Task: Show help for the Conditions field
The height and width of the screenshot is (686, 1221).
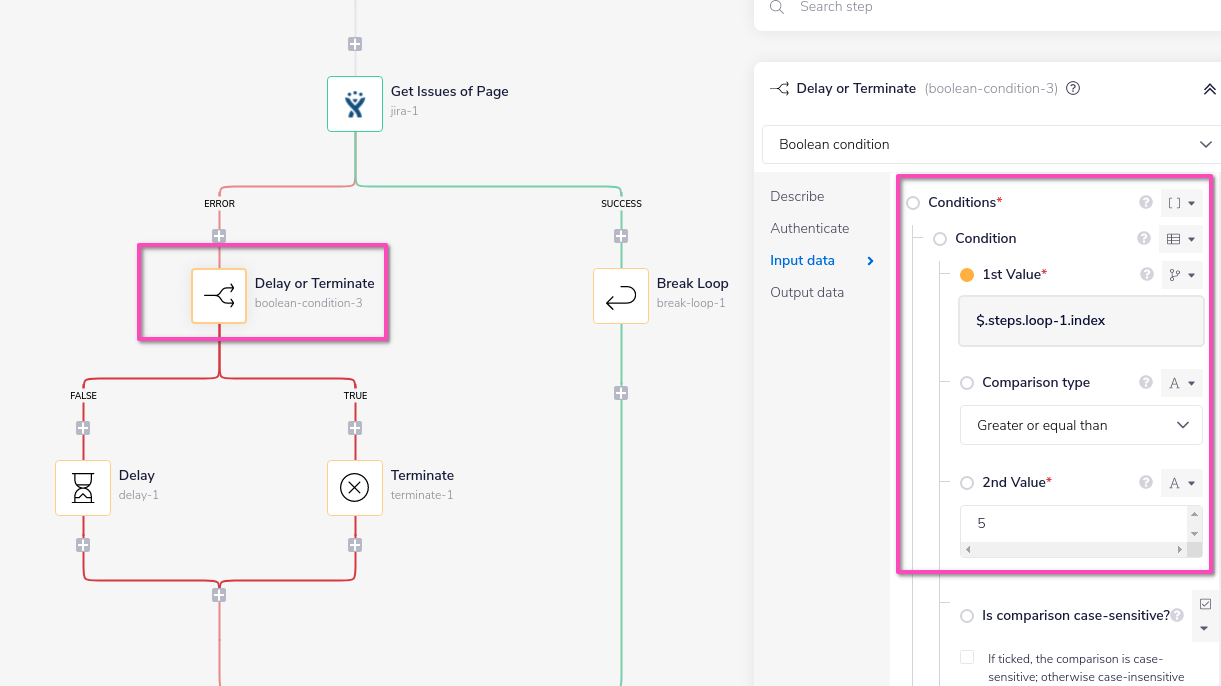Action: (1146, 202)
